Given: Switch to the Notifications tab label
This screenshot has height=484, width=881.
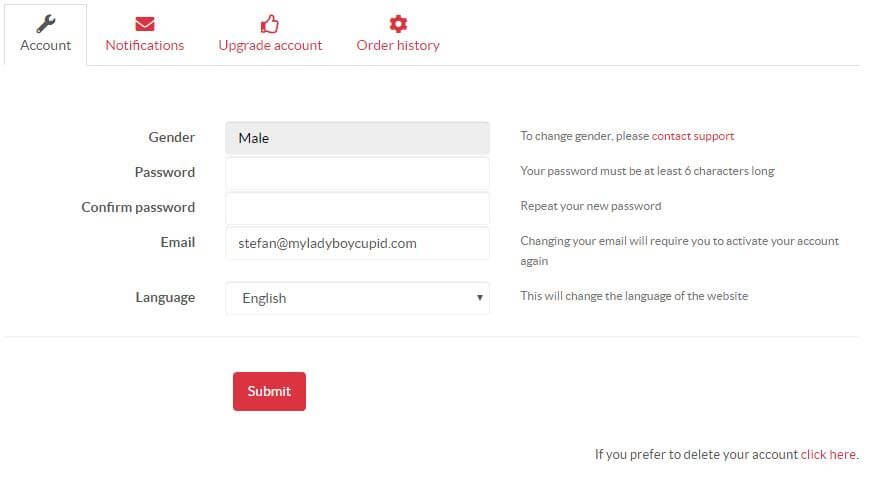Looking at the screenshot, I should coord(144,45).
